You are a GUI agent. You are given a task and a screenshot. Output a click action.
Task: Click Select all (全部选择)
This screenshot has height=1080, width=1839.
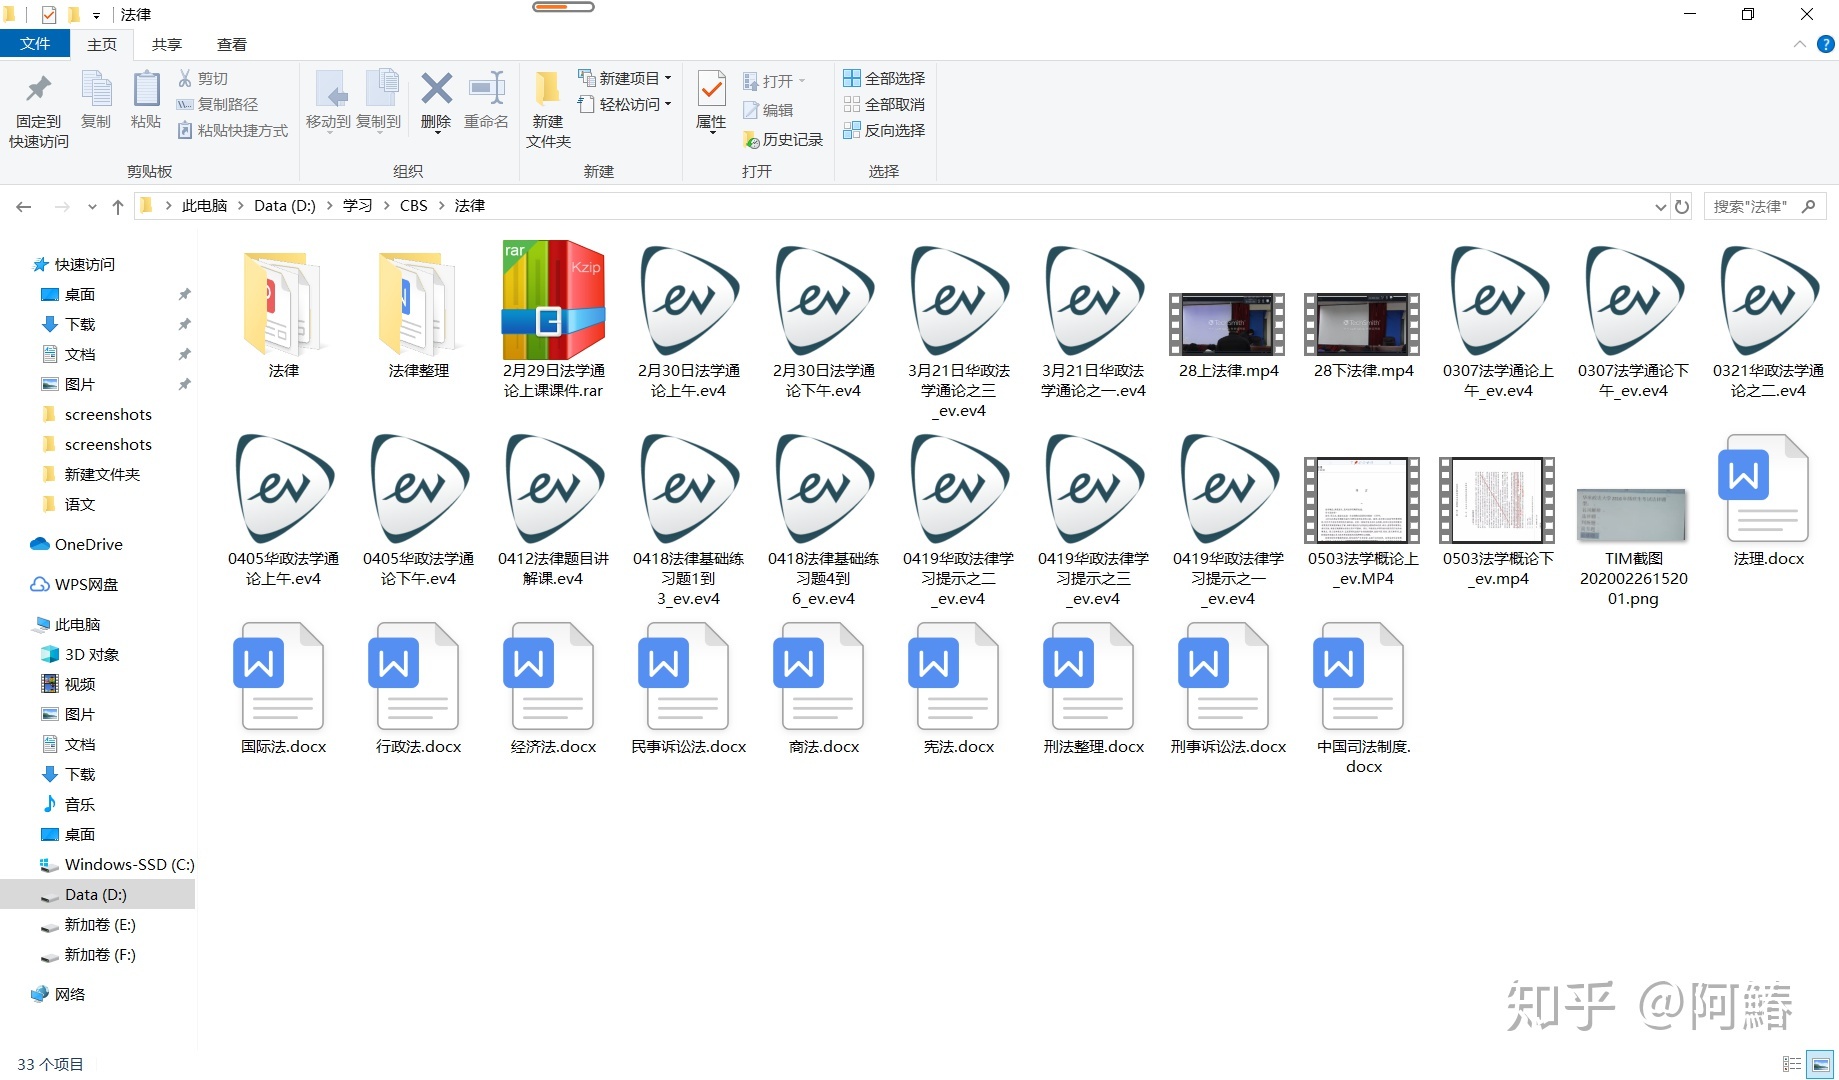tap(884, 78)
